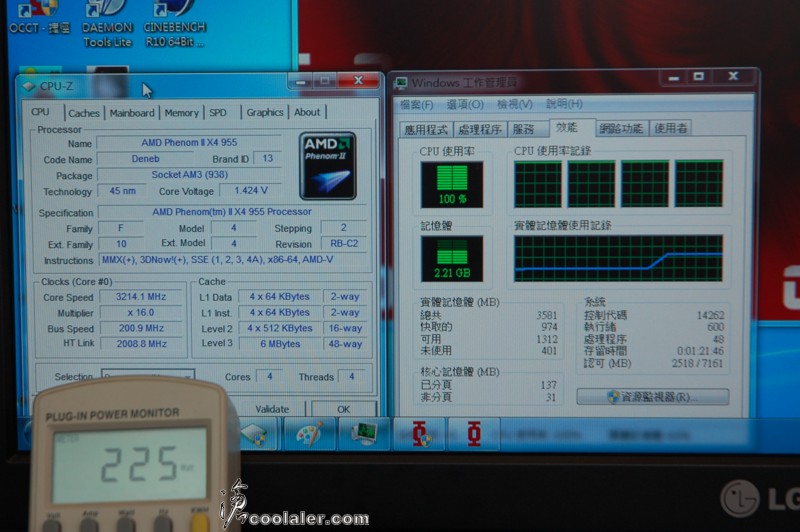Screen dimensions: 800x532
Task: Click the 記憶體 2.21 GB meter
Action: point(452,259)
